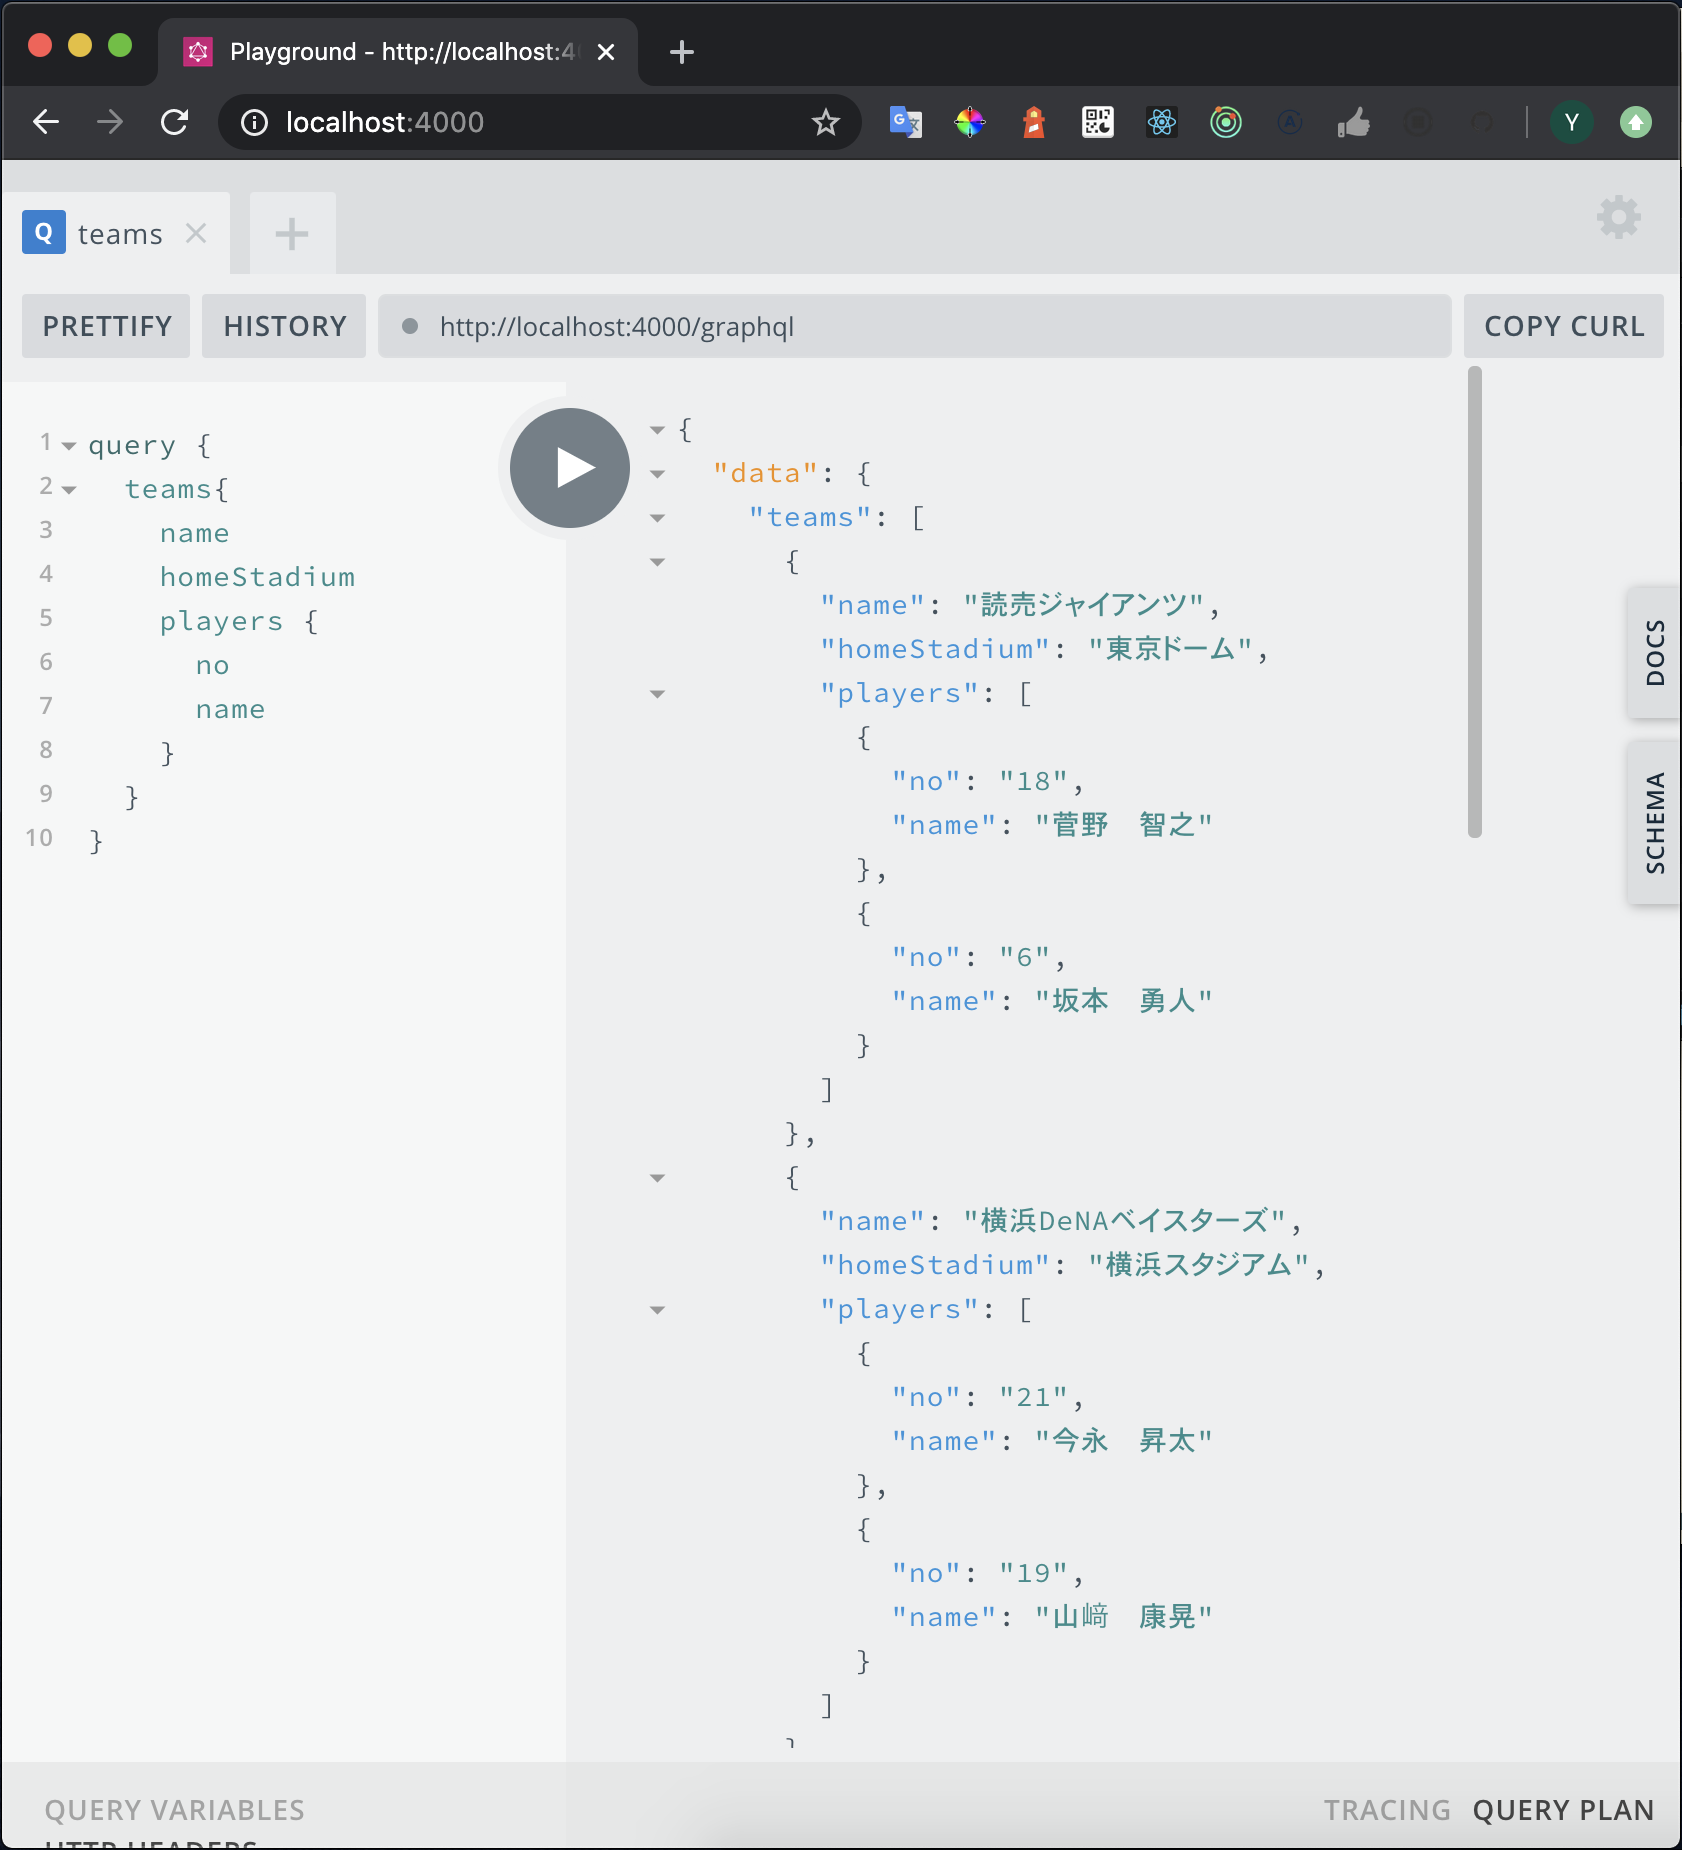This screenshot has height=1850, width=1682.
Task: Click the "山﨑 康晃" player name value
Action: [1124, 1617]
